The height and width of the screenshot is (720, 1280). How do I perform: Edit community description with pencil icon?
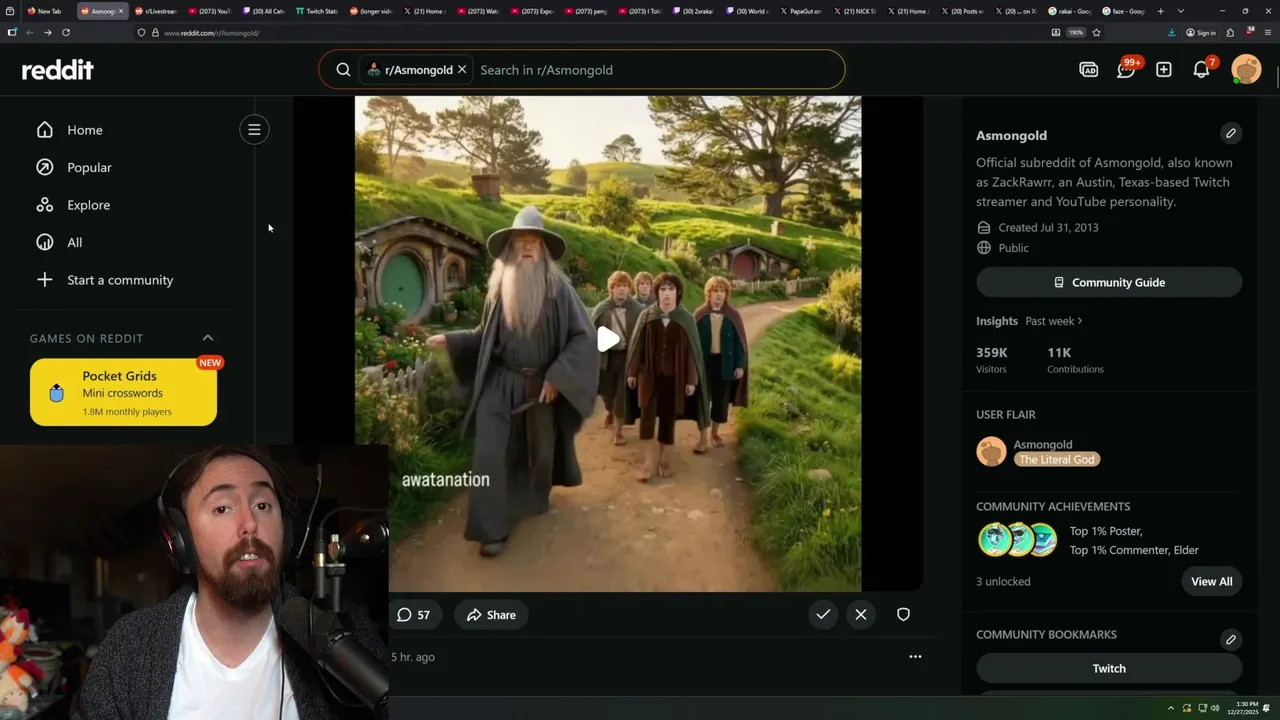pos(1231,133)
